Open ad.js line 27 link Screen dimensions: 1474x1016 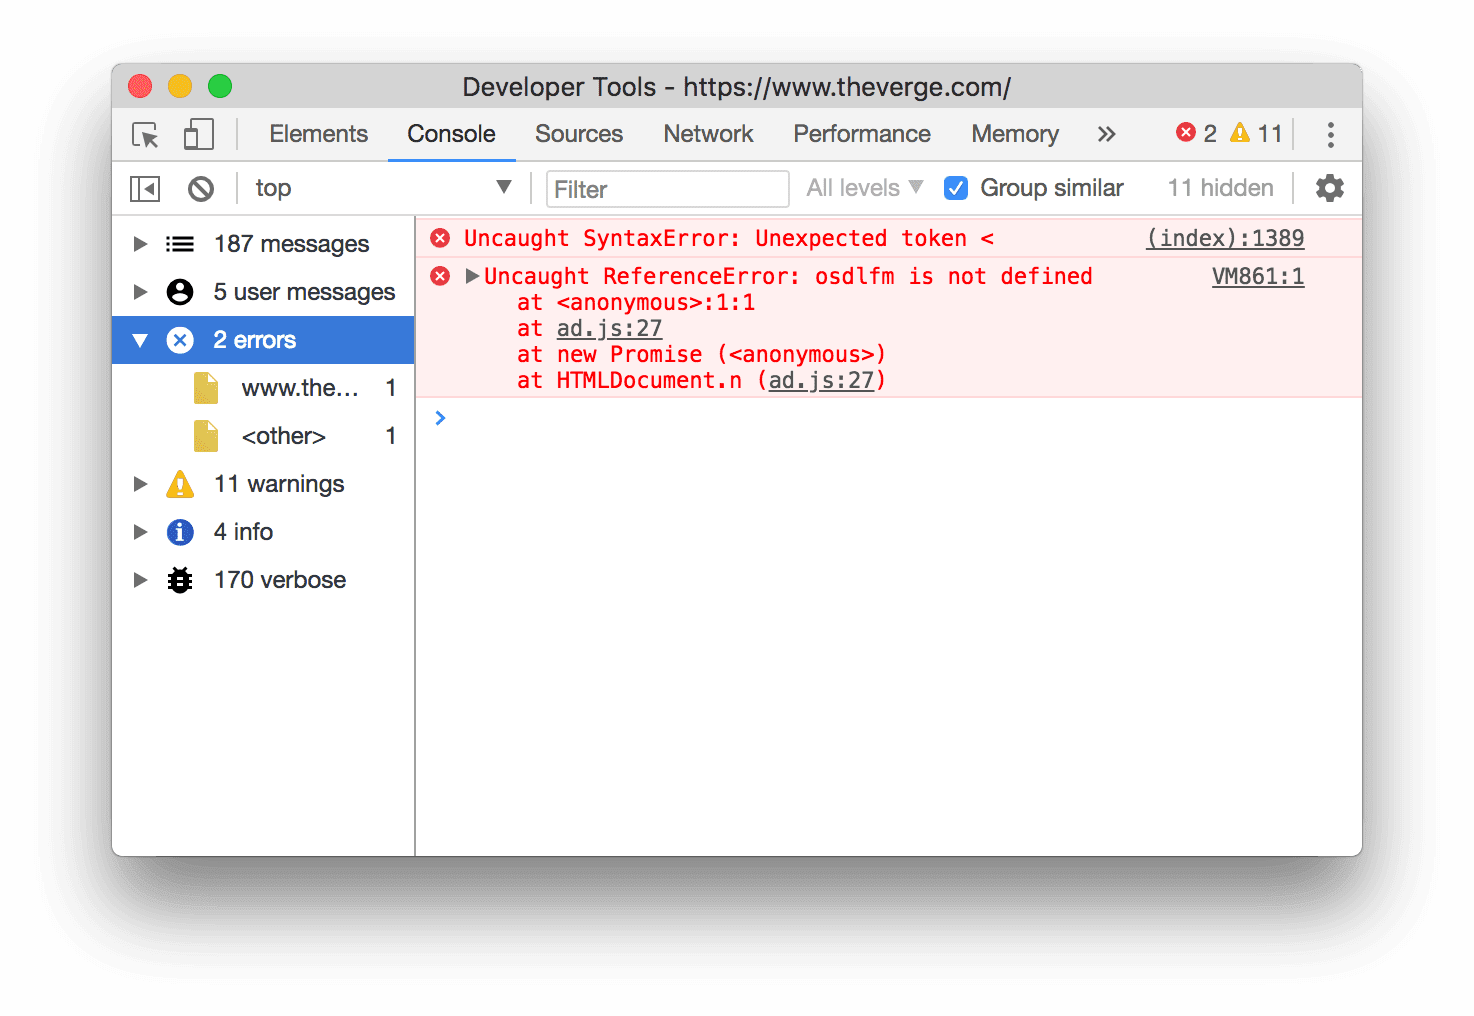coord(609,328)
